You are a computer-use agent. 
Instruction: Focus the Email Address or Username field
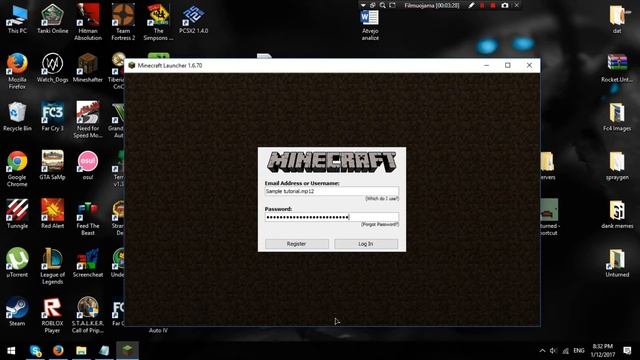[x=331, y=191]
